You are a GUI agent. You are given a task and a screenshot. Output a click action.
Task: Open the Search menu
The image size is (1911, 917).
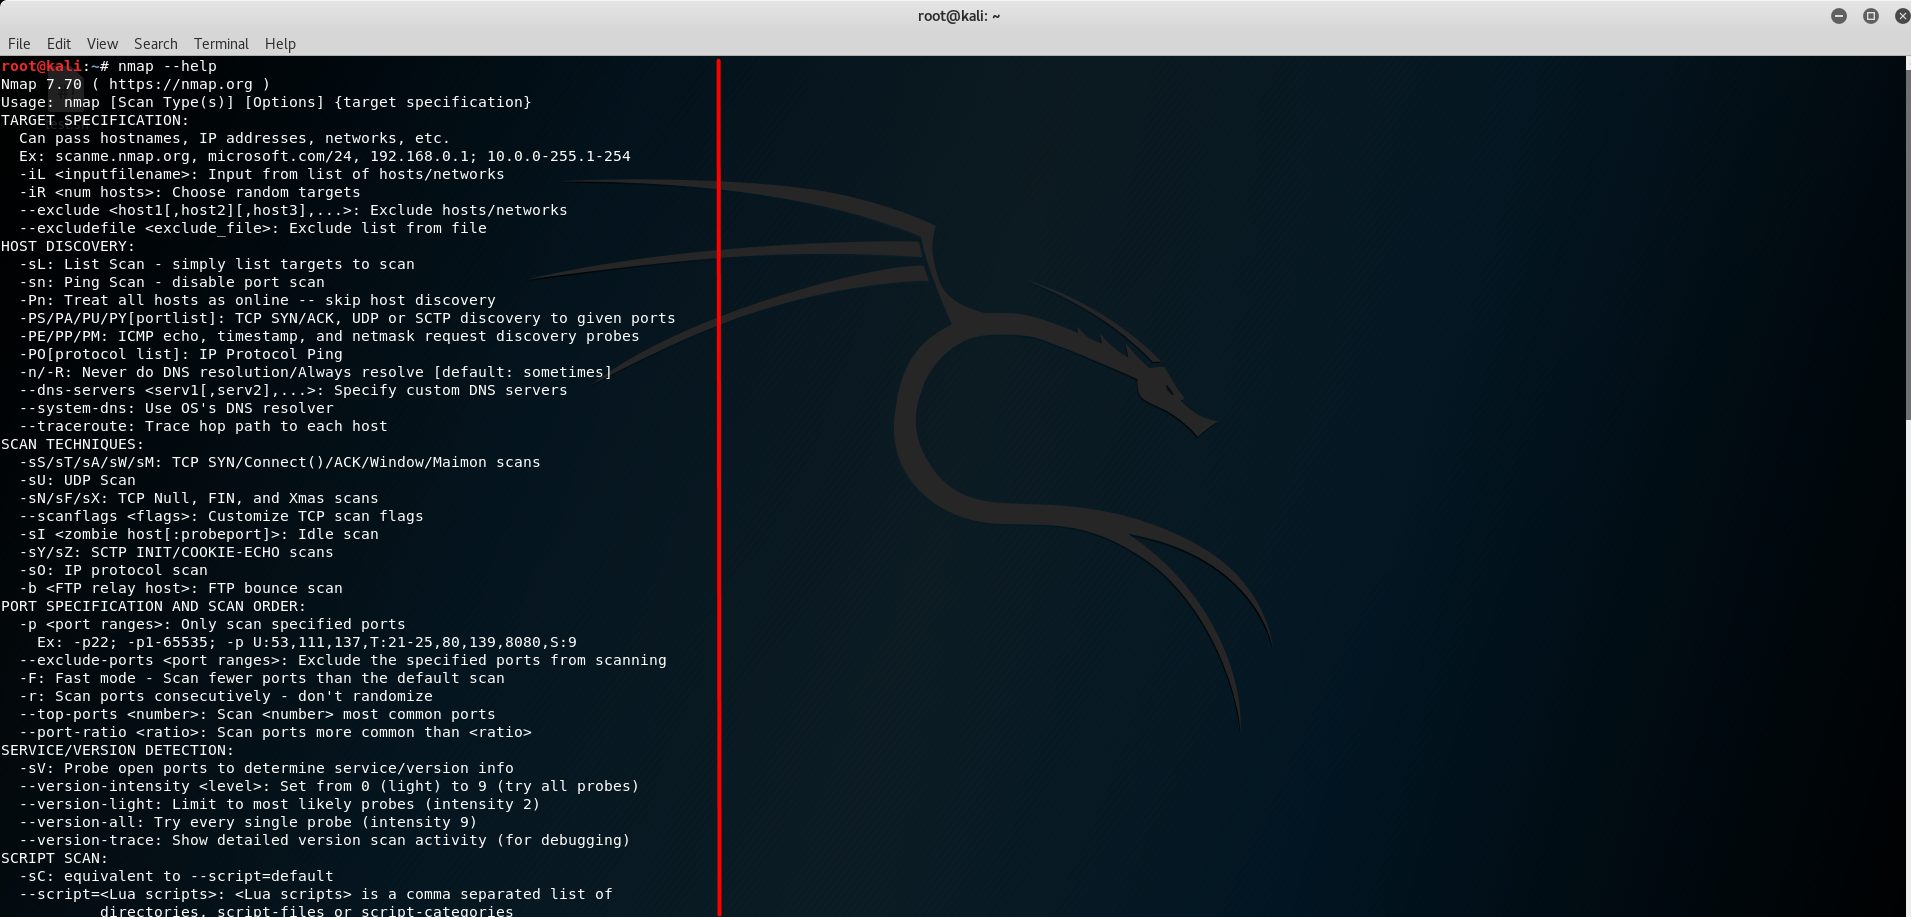156,44
